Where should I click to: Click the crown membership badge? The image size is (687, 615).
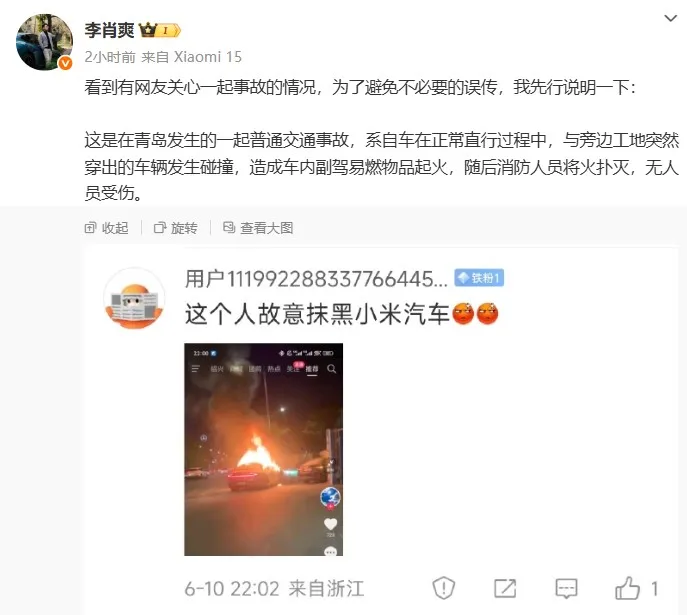[159, 30]
